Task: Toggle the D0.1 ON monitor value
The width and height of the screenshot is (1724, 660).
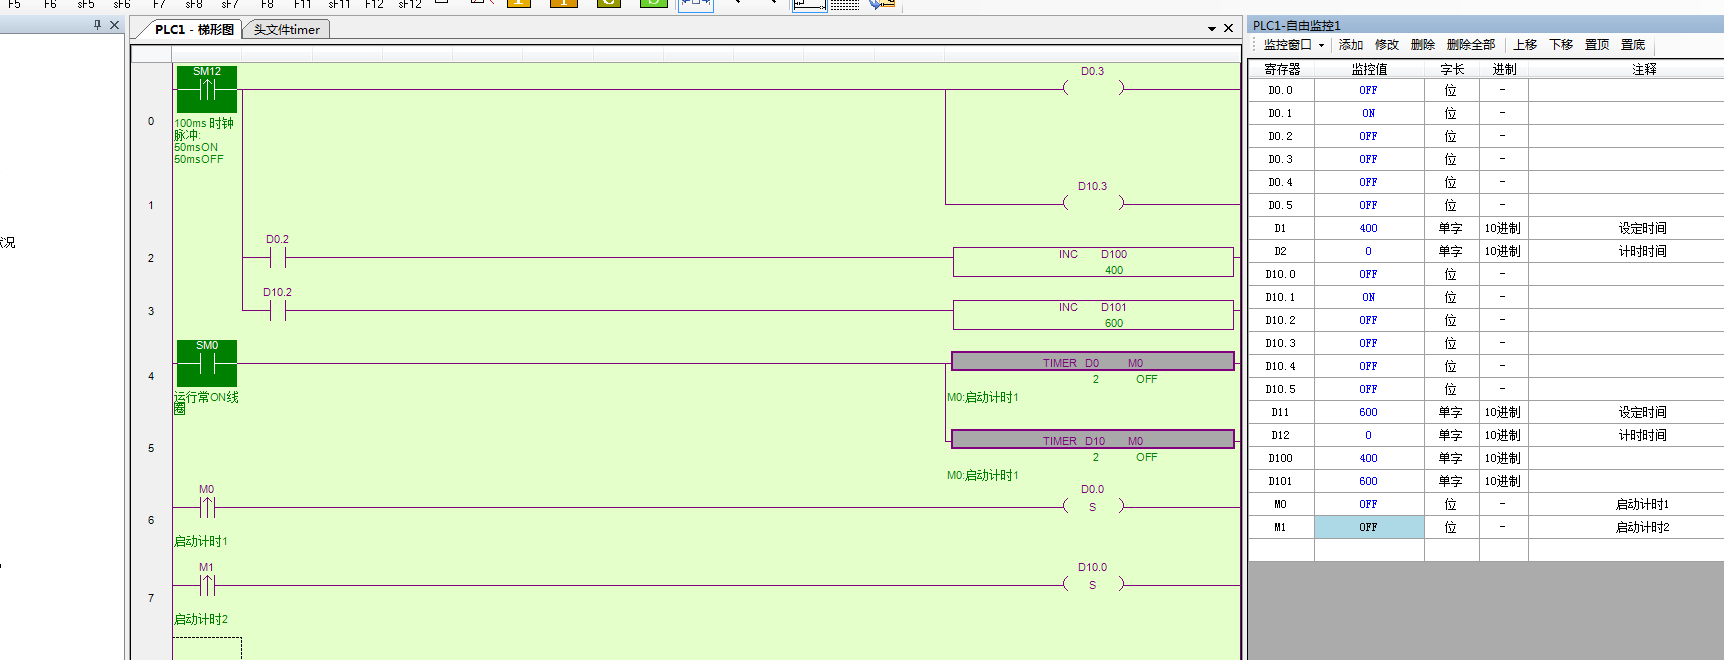Action: [1368, 114]
